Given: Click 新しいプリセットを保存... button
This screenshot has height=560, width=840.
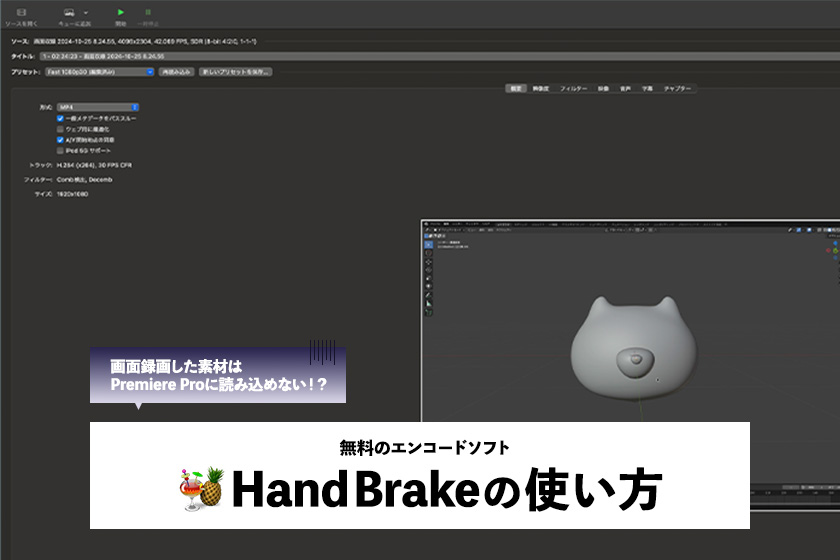Looking at the screenshot, I should [x=236, y=72].
